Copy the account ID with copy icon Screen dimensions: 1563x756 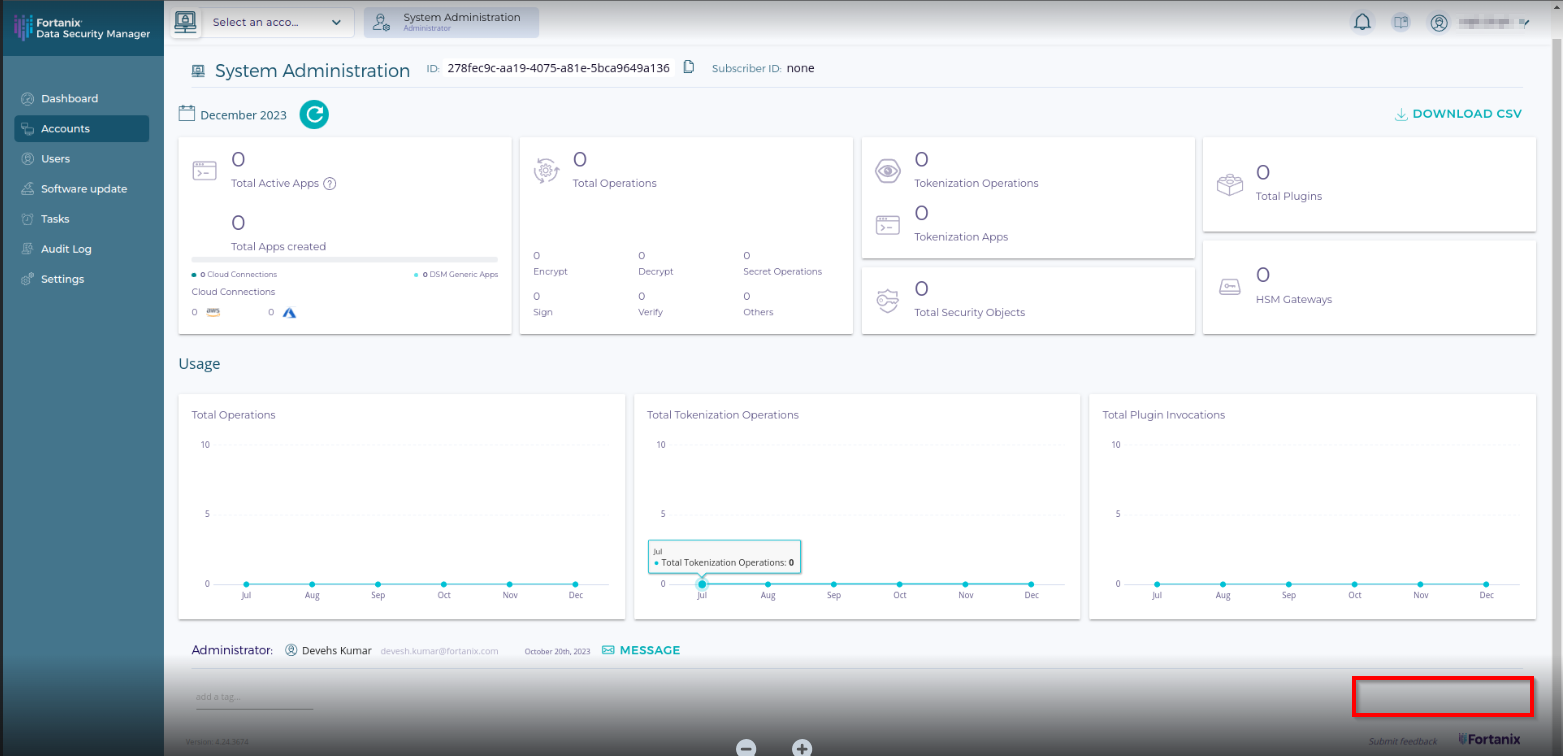[689, 68]
